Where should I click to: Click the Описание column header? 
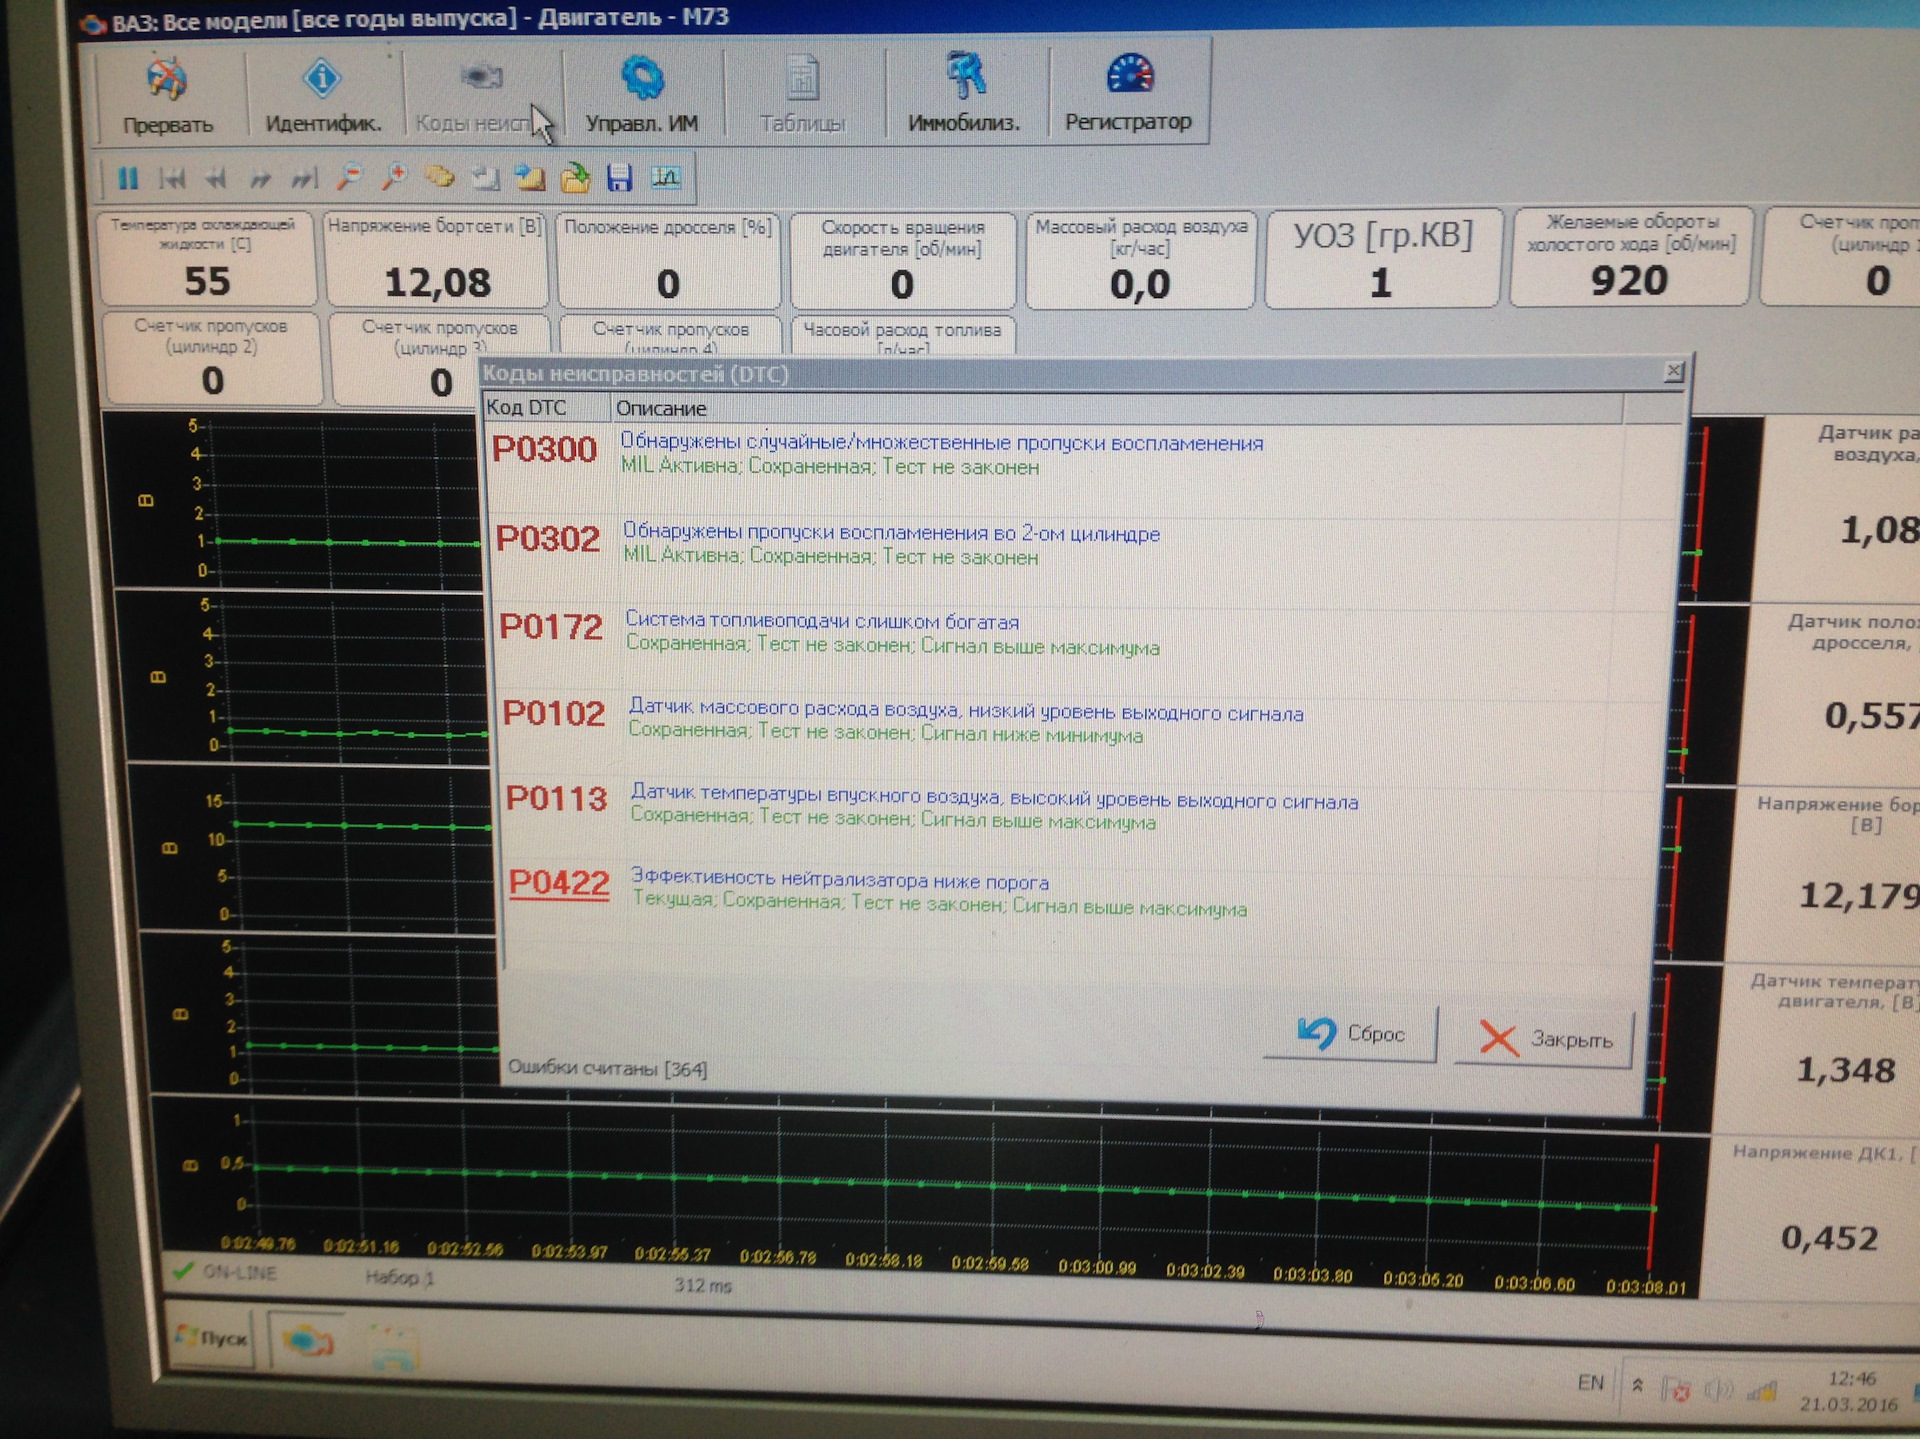[661, 408]
